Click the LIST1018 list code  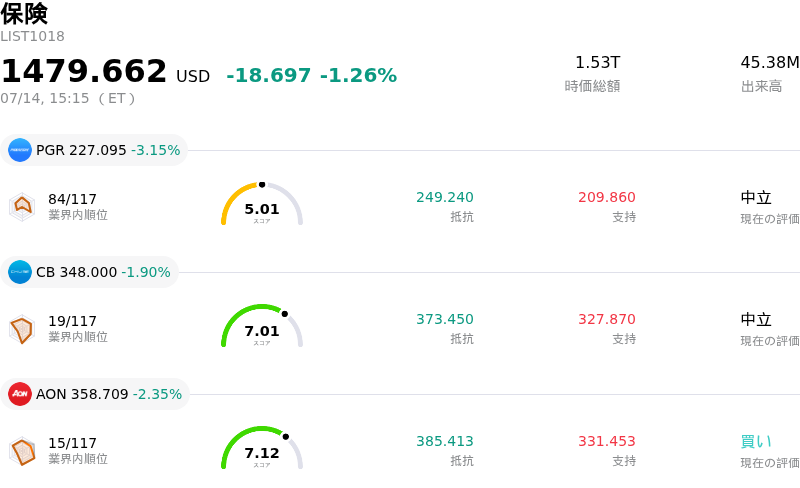point(32,36)
